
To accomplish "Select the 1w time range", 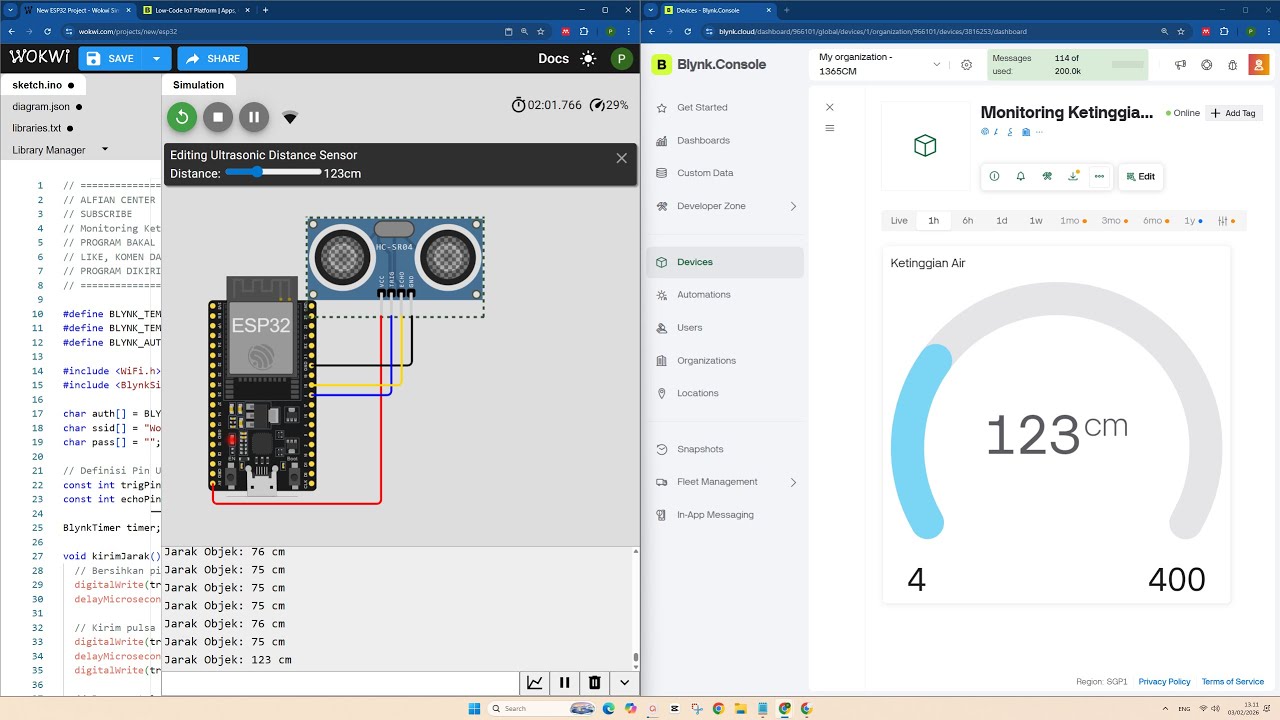I will point(1036,221).
